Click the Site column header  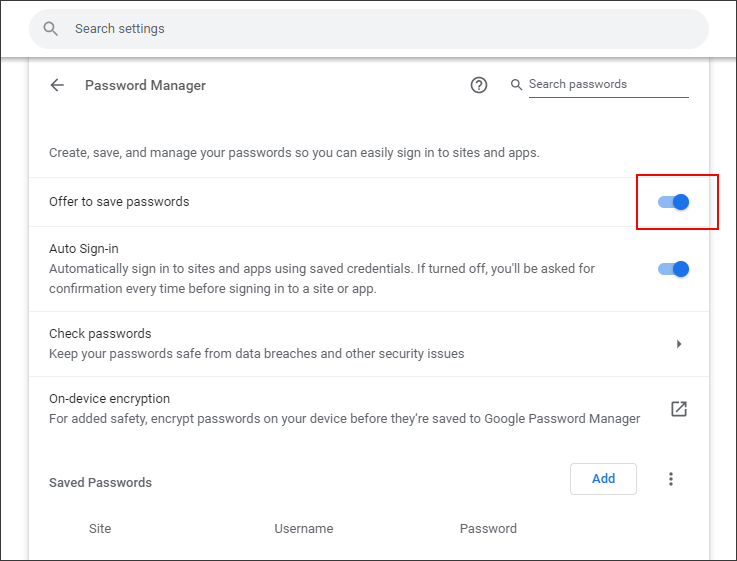coord(100,529)
